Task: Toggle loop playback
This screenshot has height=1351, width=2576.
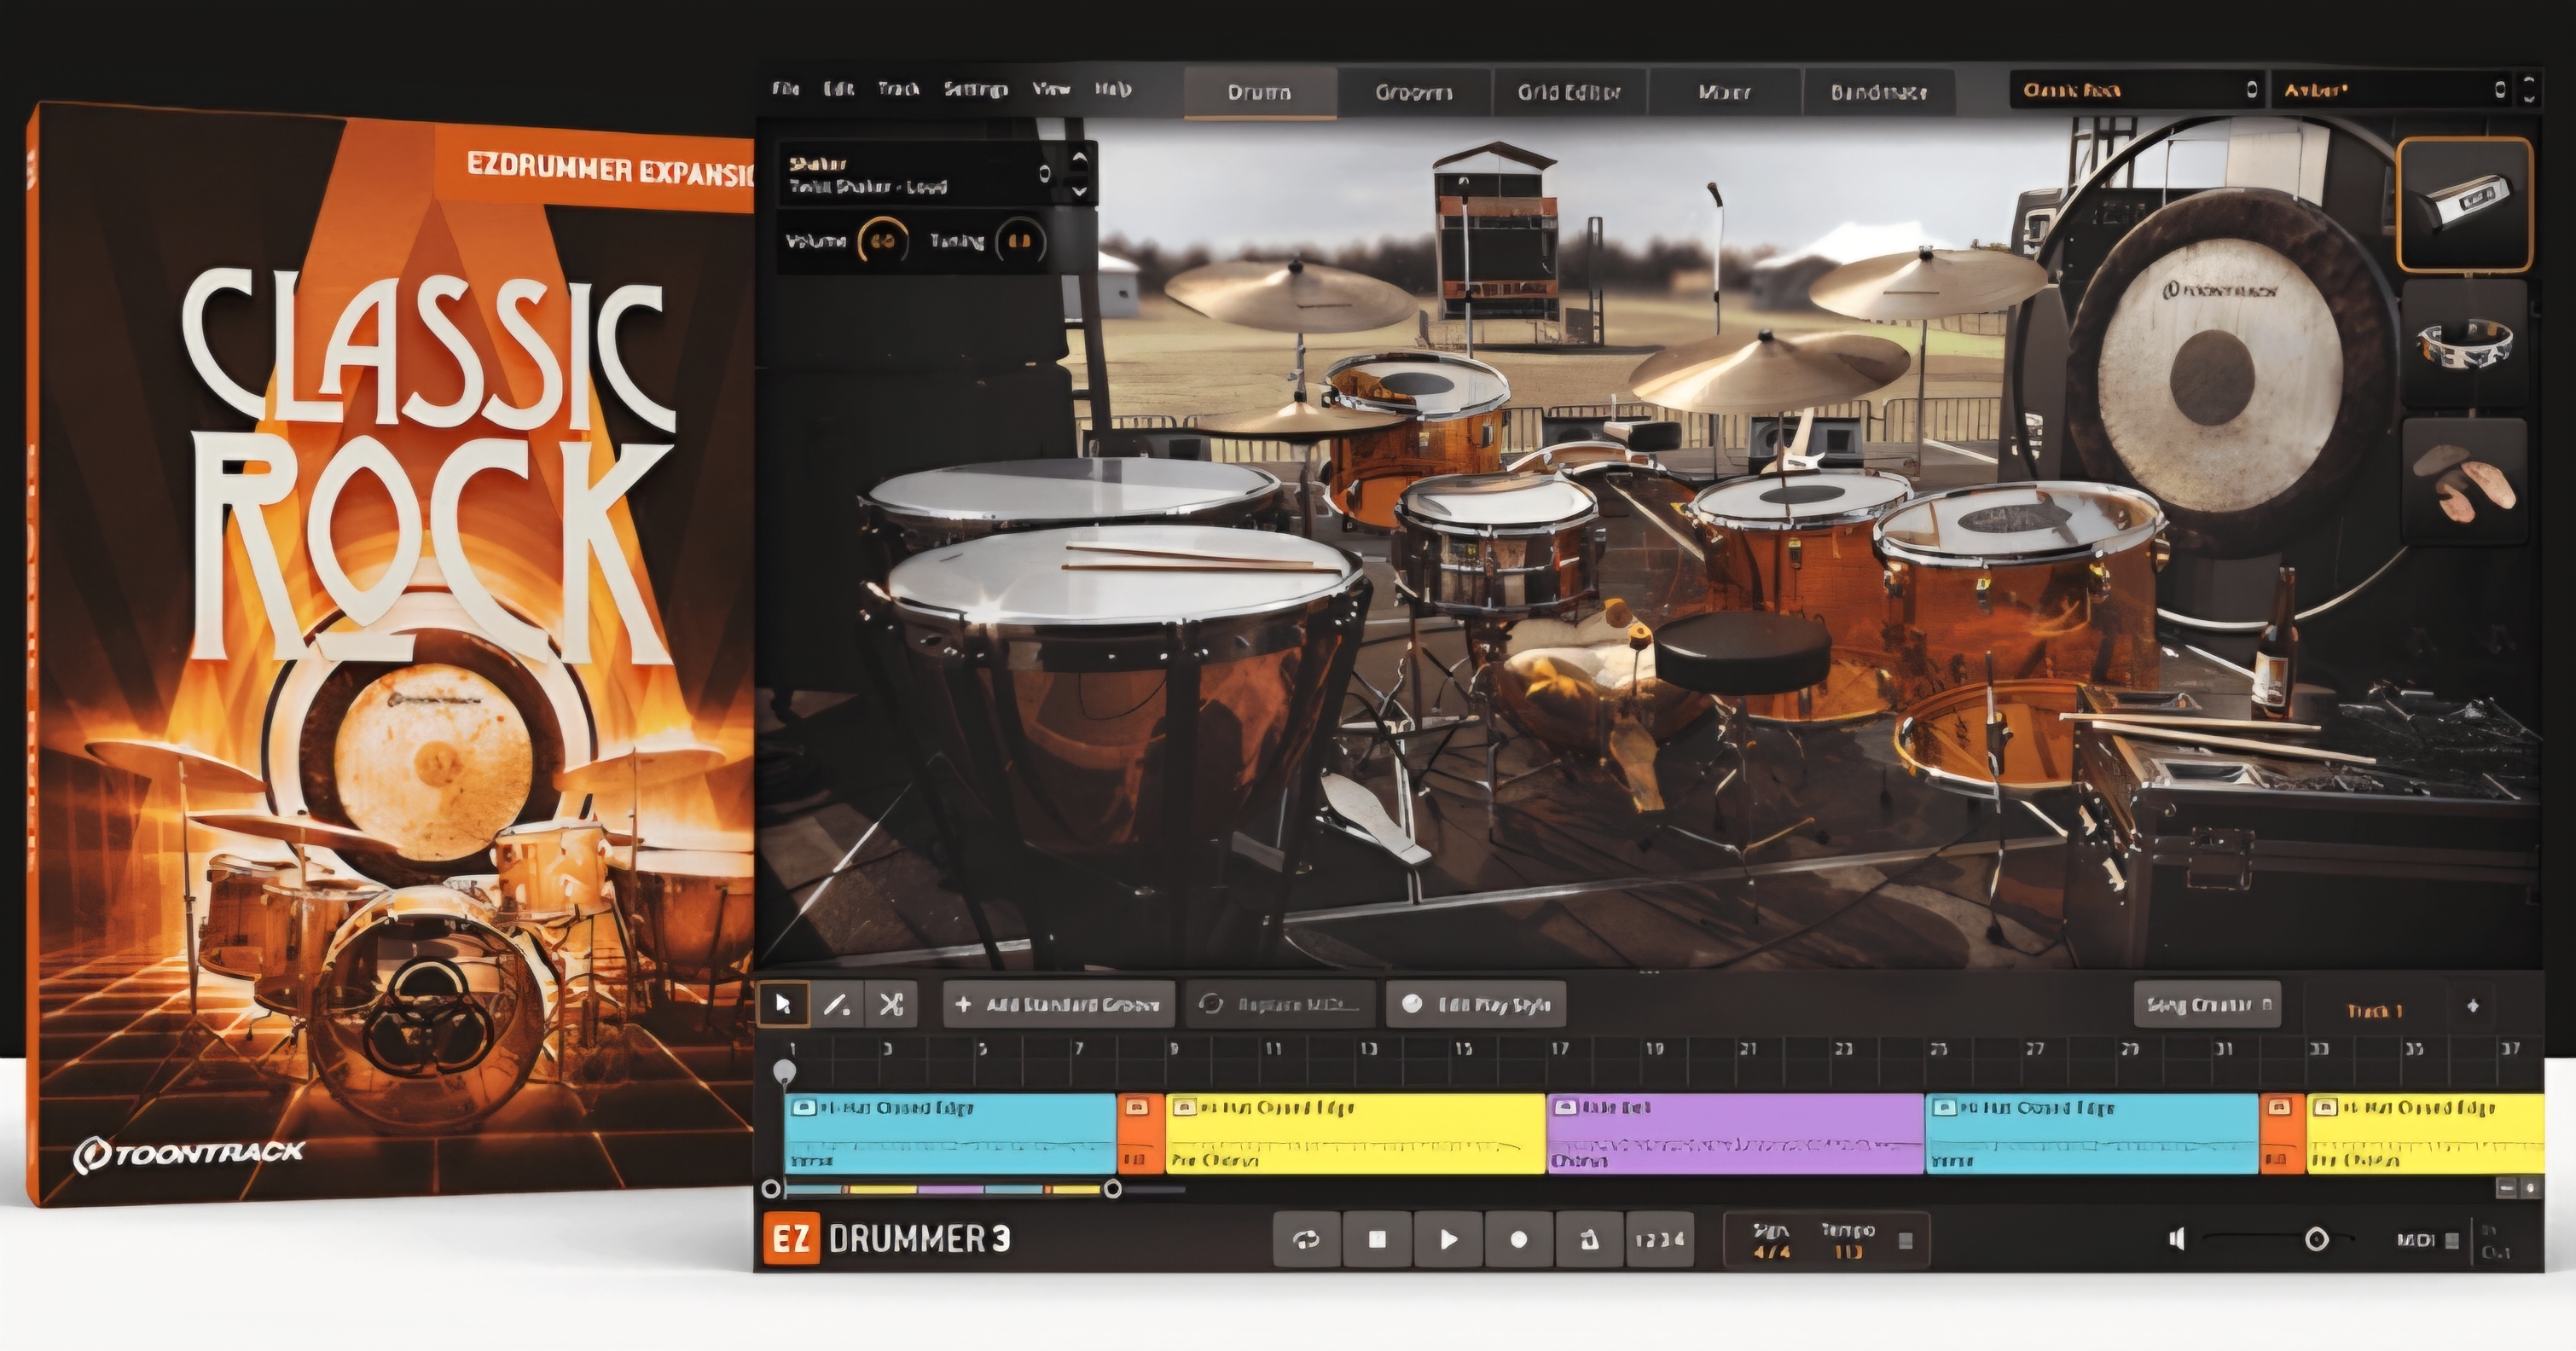Action: tap(1306, 1239)
